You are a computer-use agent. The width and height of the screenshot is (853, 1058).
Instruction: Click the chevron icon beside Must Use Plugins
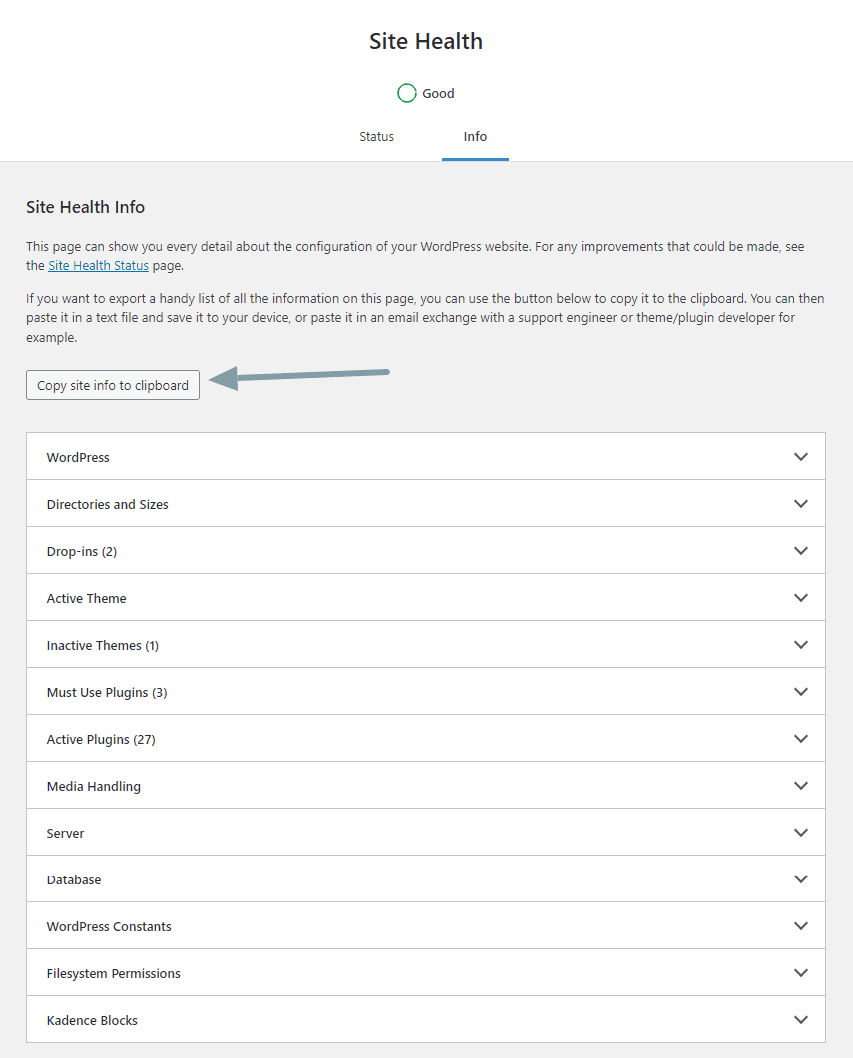[800, 692]
